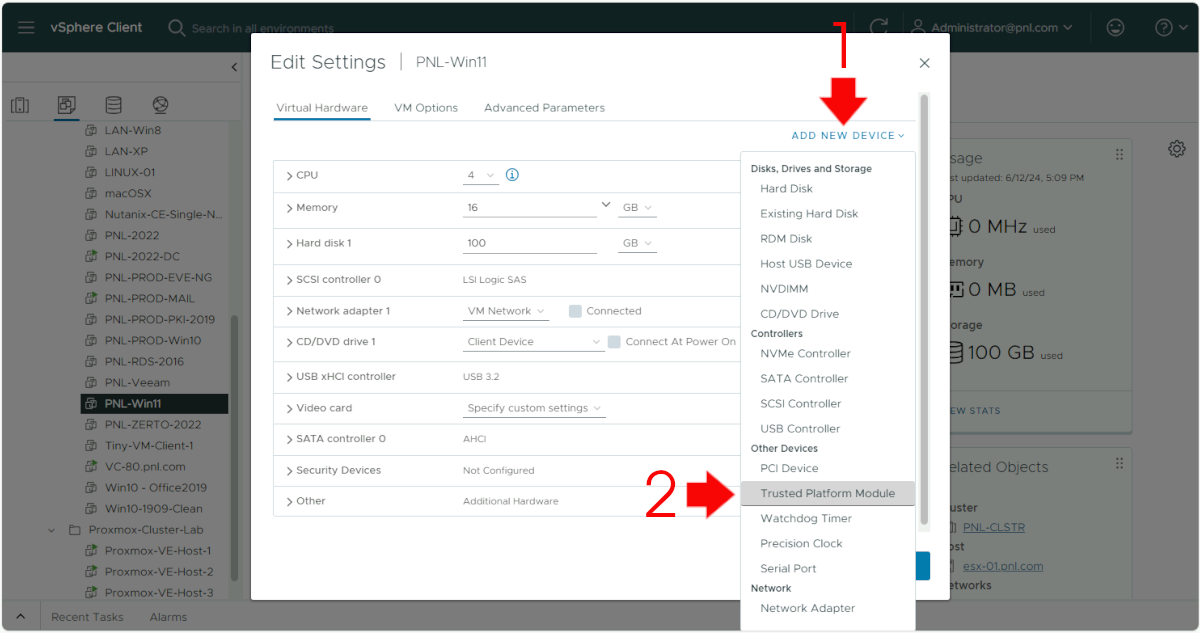The height and width of the screenshot is (633, 1200).
Task: Click the settings gear icon on the right
Action: pos(1177,148)
